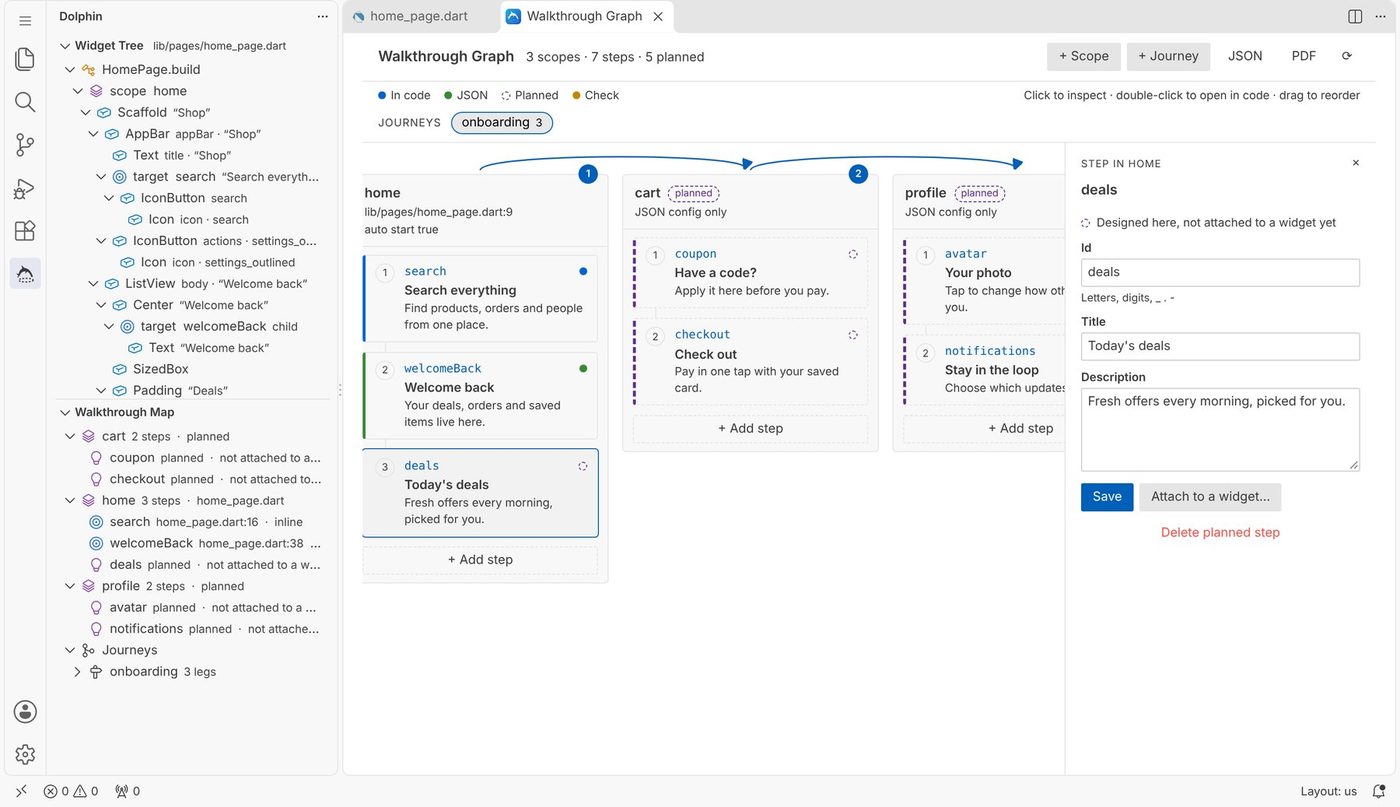Open the Explorer view in activity bar
This screenshot has width=1400, height=807.
[25, 59]
